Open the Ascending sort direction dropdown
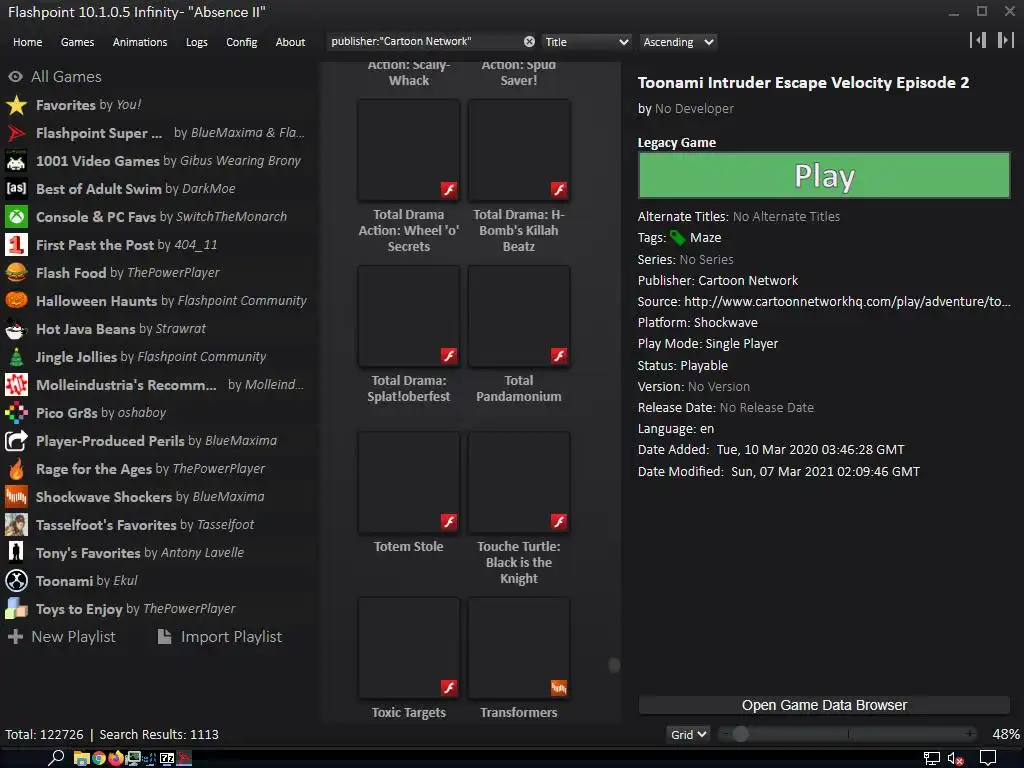 (678, 42)
